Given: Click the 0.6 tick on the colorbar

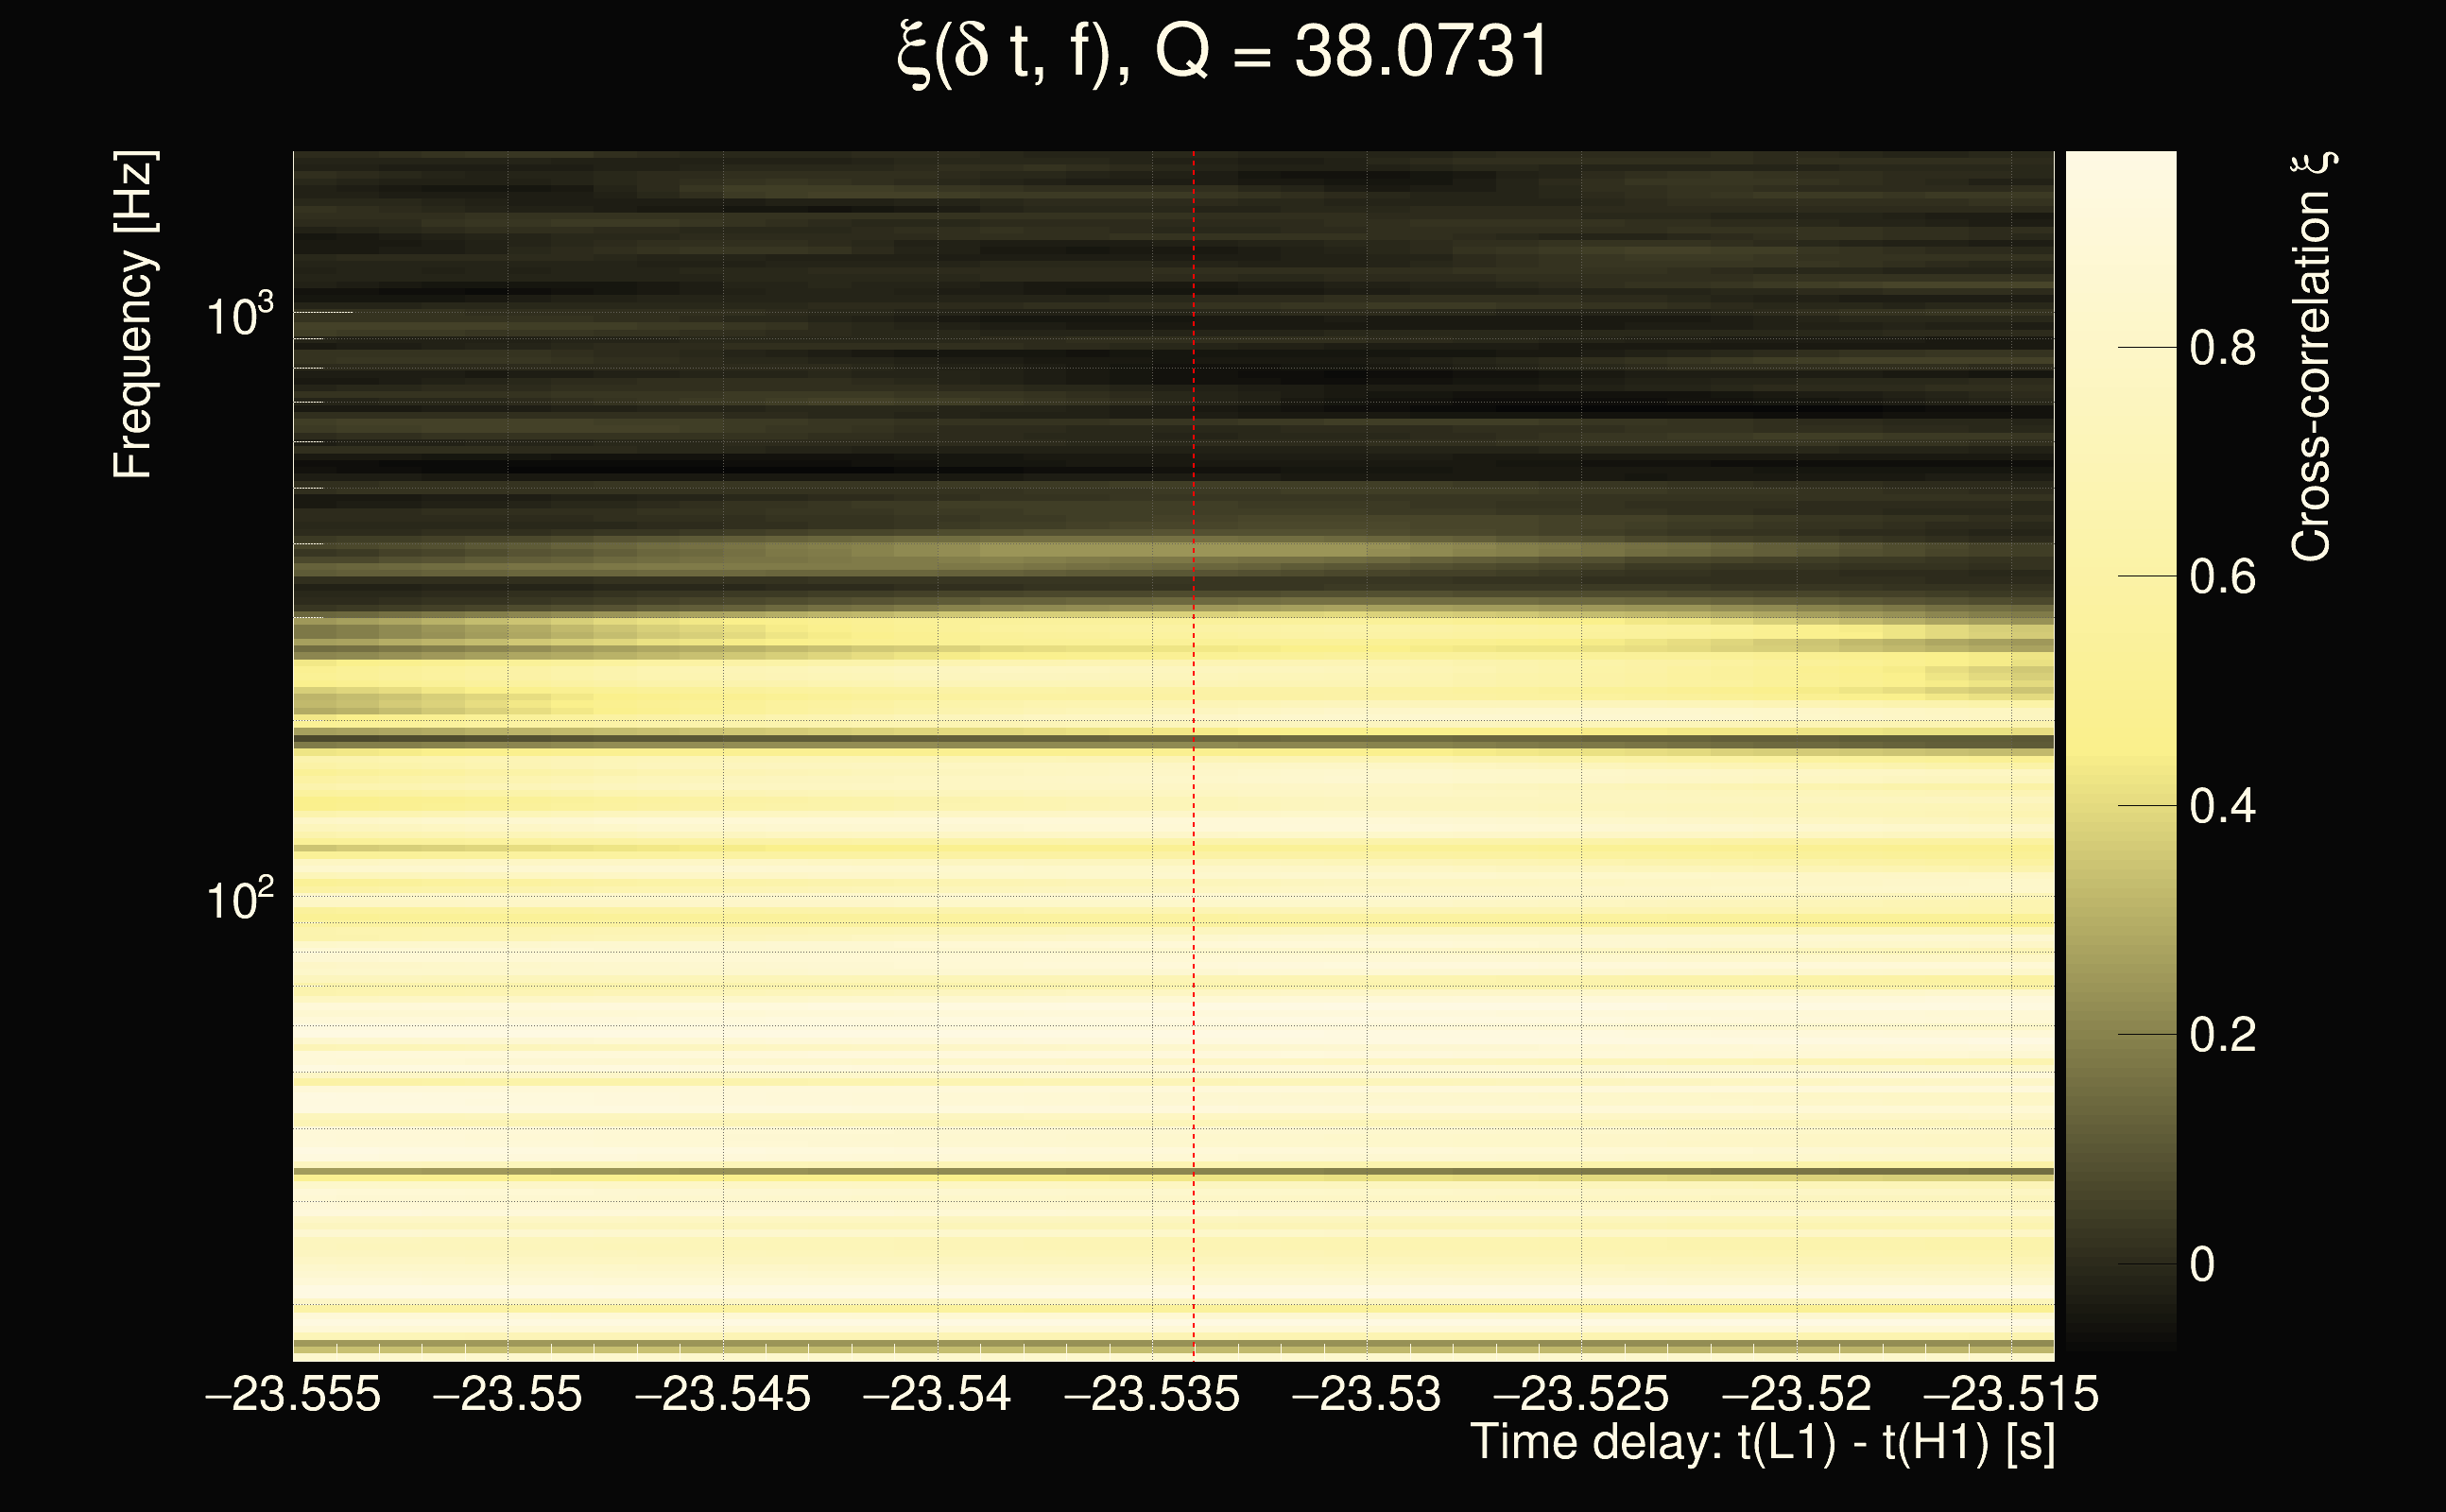Looking at the screenshot, I should pyautogui.click(x=2222, y=577).
